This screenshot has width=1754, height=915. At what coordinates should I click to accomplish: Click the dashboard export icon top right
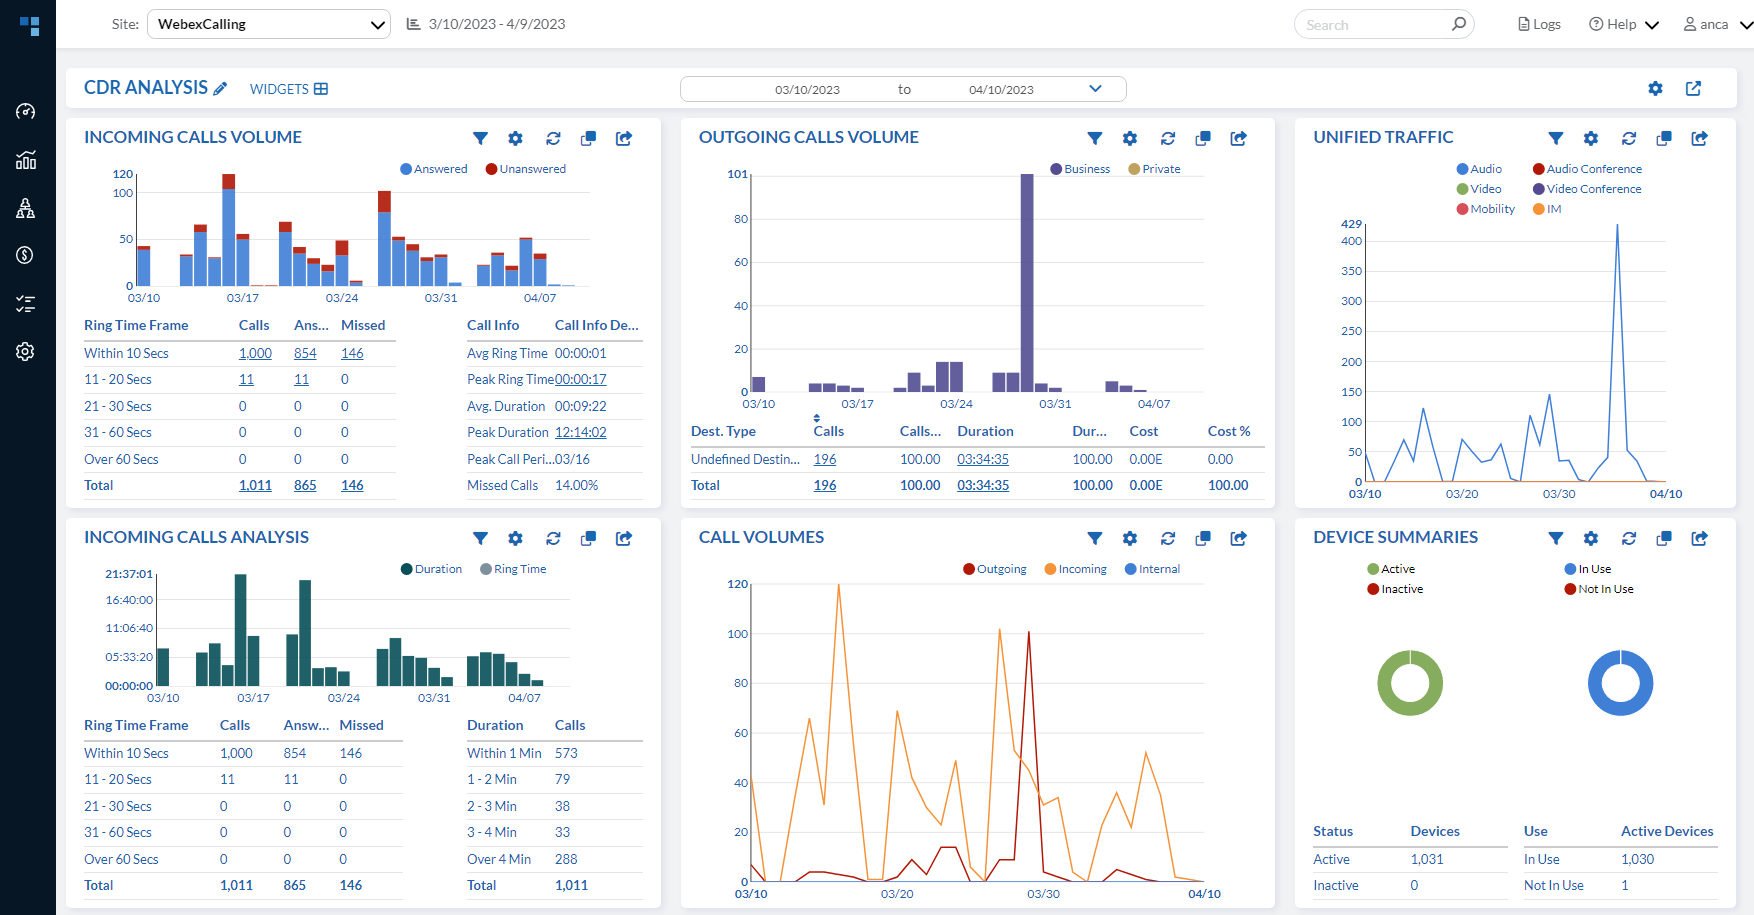click(x=1693, y=89)
